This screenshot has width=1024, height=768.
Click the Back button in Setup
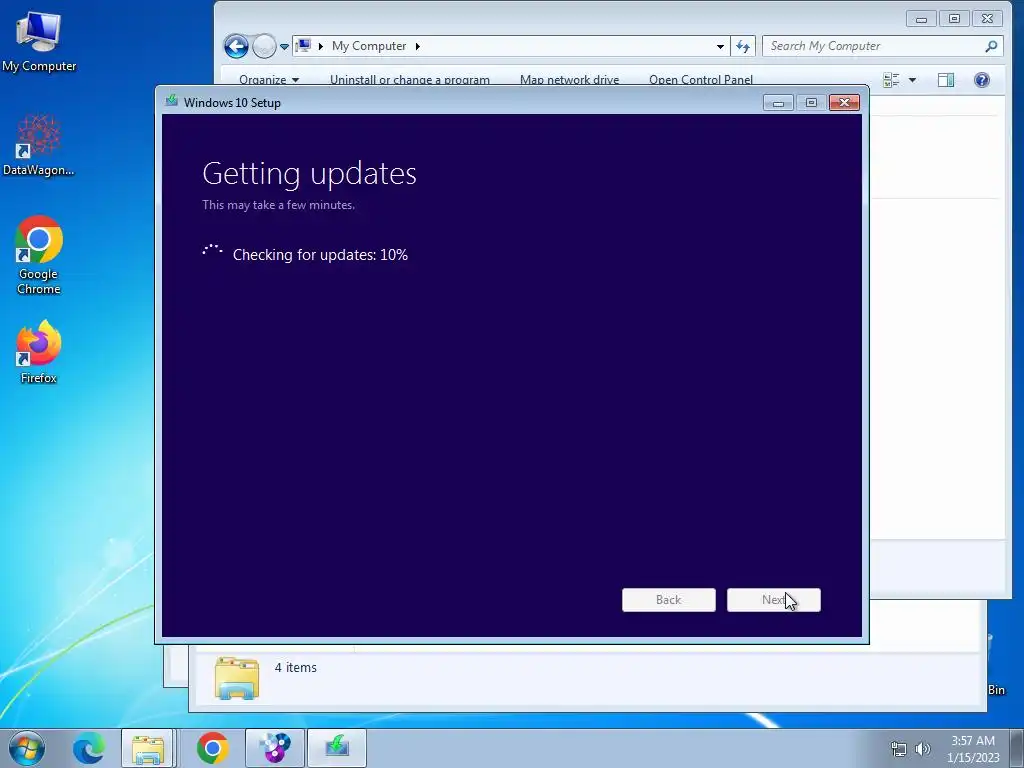669,600
